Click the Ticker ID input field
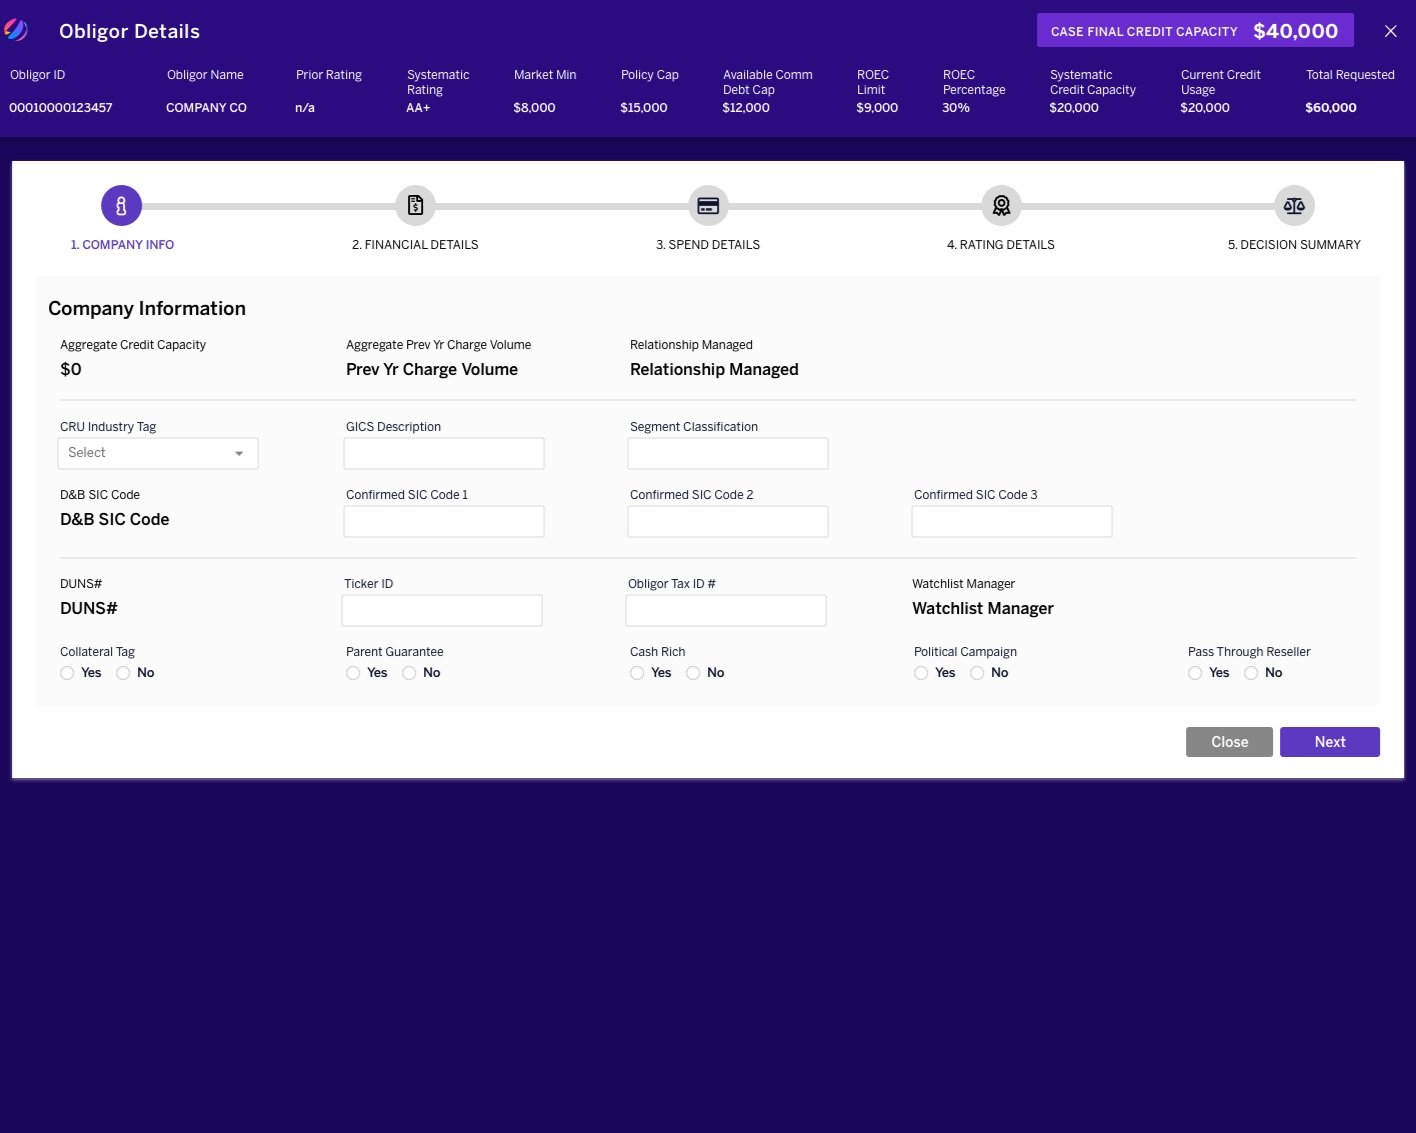The height and width of the screenshot is (1133, 1416). [x=442, y=610]
